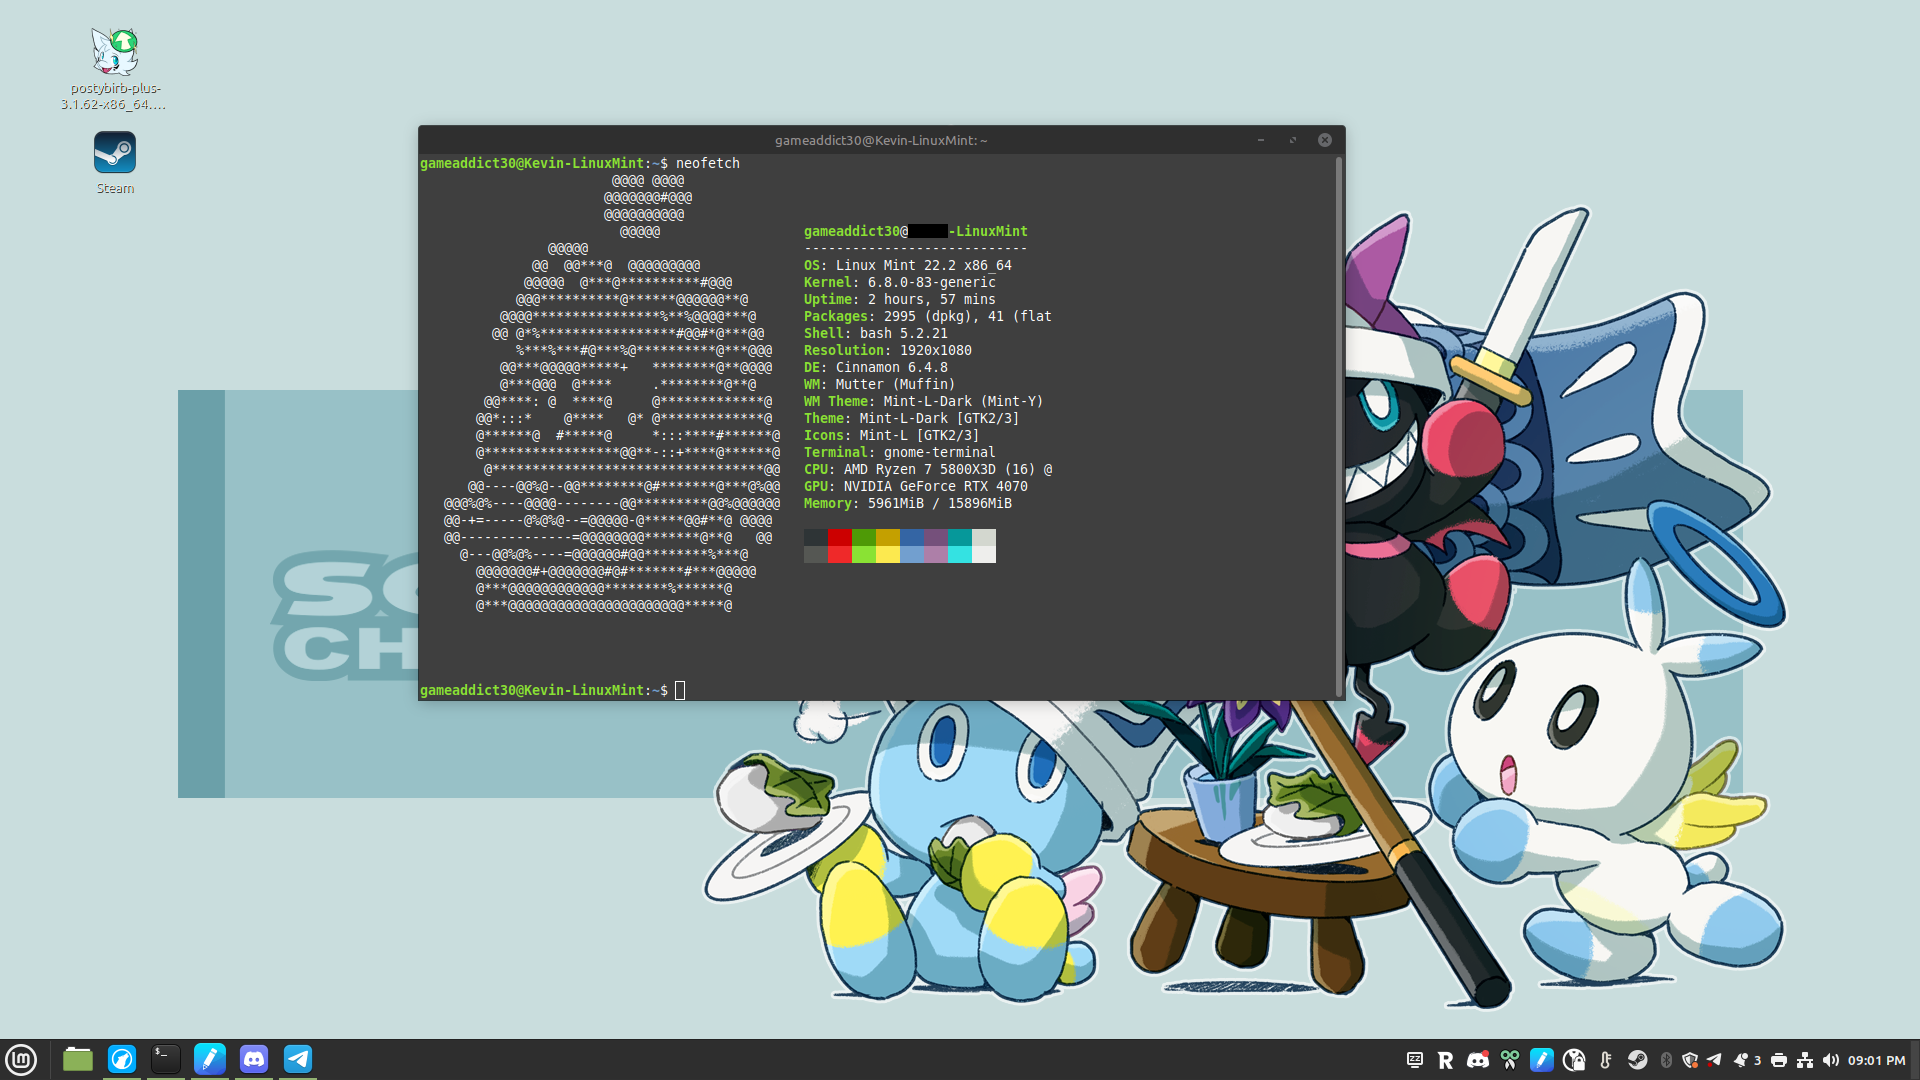Click the 'Resolution: 1920x1080' line
Image resolution: width=1920 pixels, height=1080 pixels.
click(888, 350)
